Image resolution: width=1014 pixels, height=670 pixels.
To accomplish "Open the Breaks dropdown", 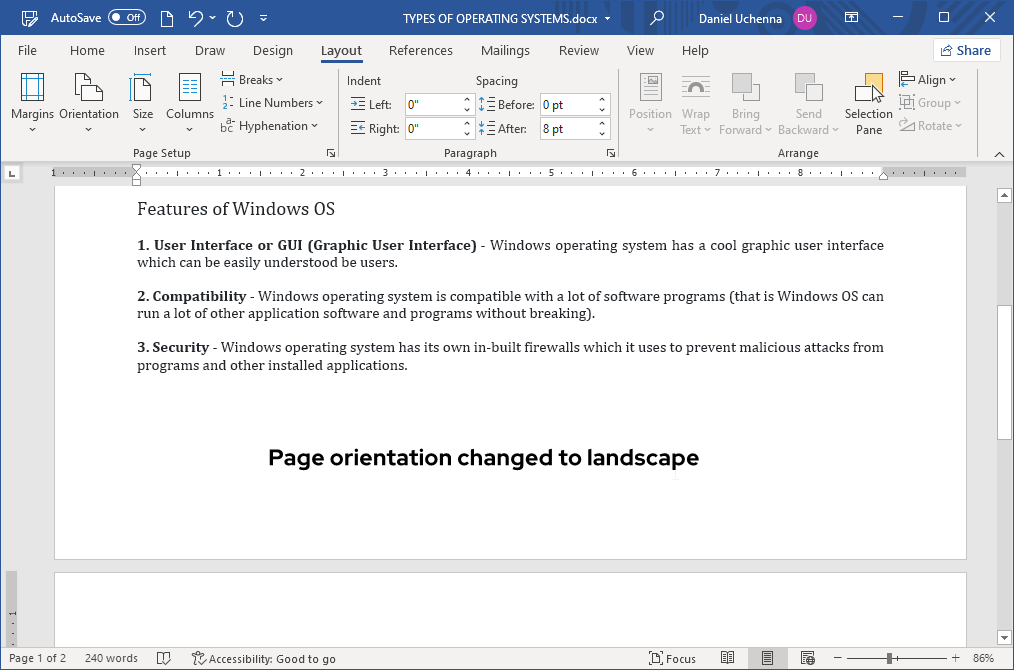I will click(253, 79).
